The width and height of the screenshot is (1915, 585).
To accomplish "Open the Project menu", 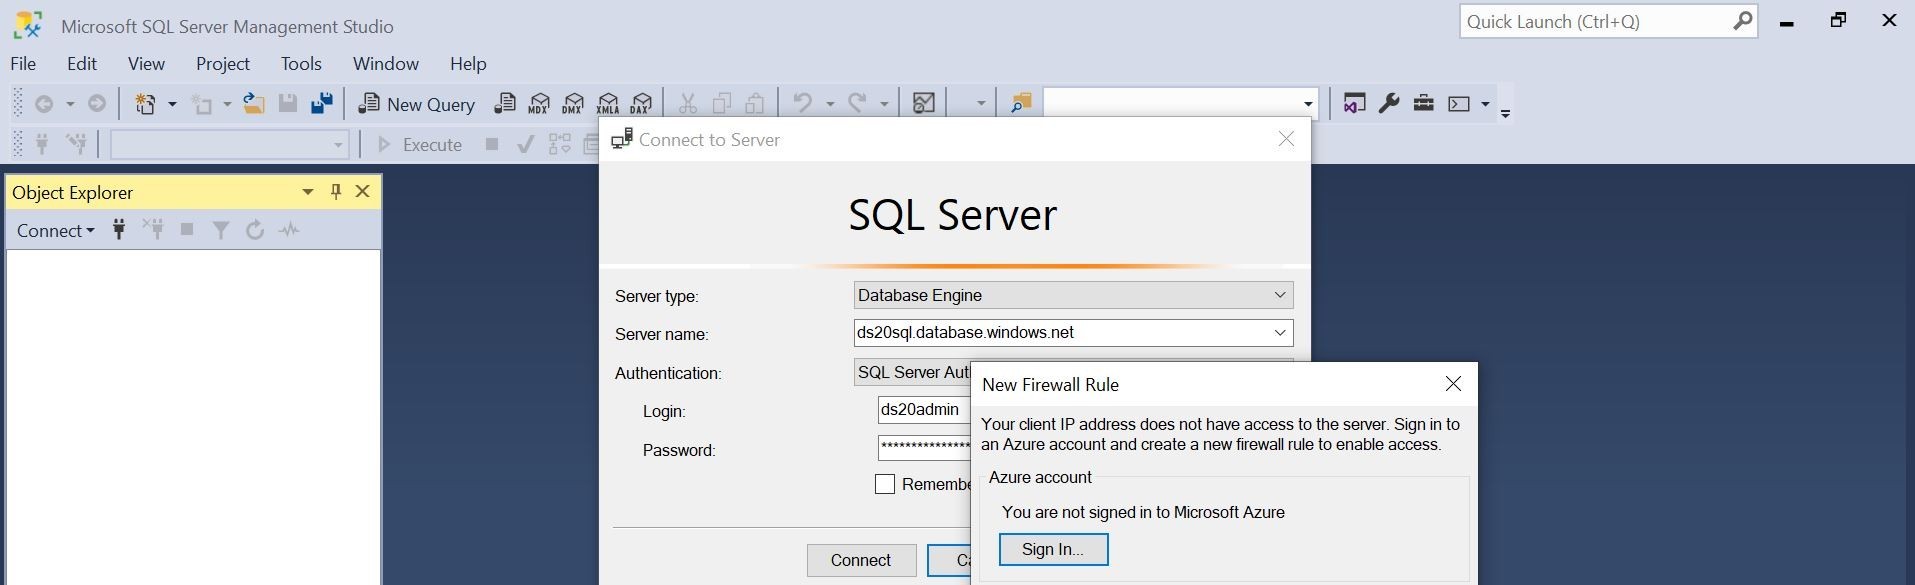I will [x=223, y=63].
